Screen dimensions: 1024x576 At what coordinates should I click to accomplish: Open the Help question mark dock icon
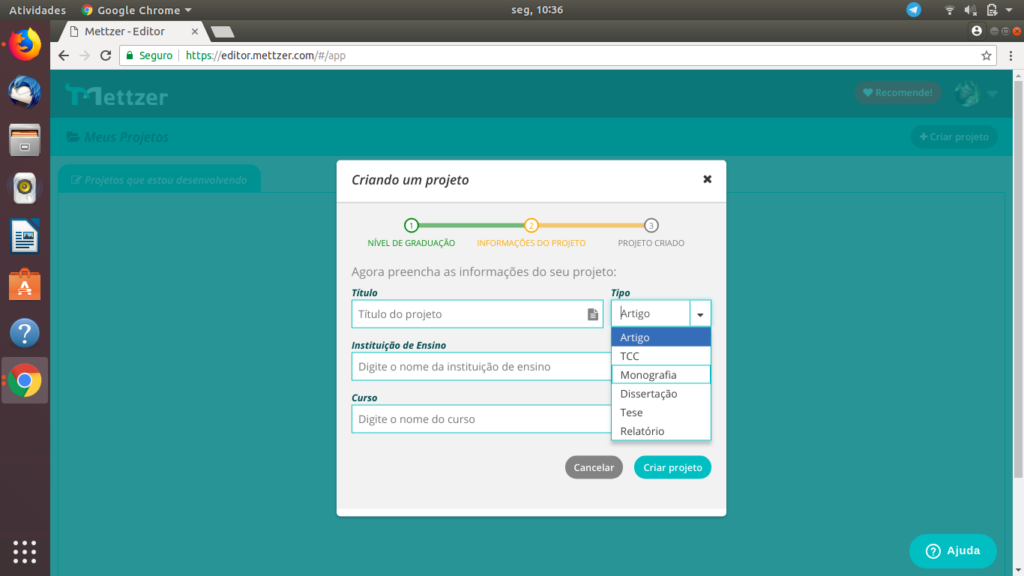click(x=25, y=333)
